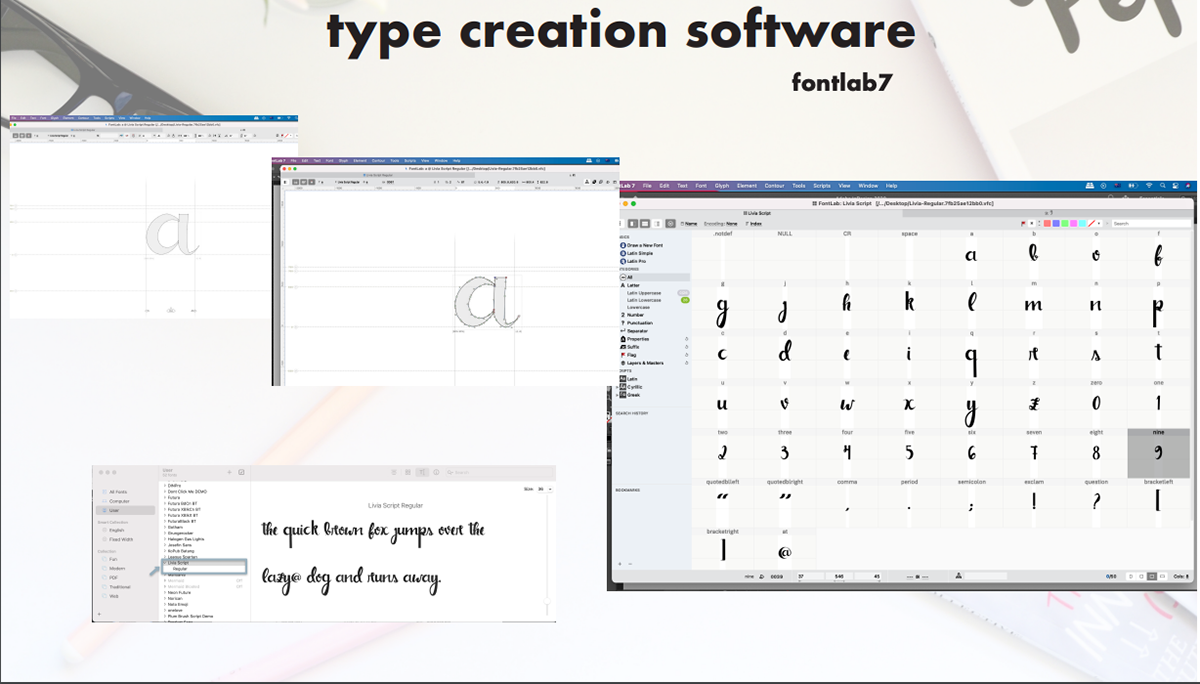Click the red Flag filter icon in the sidebar

tap(623, 355)
